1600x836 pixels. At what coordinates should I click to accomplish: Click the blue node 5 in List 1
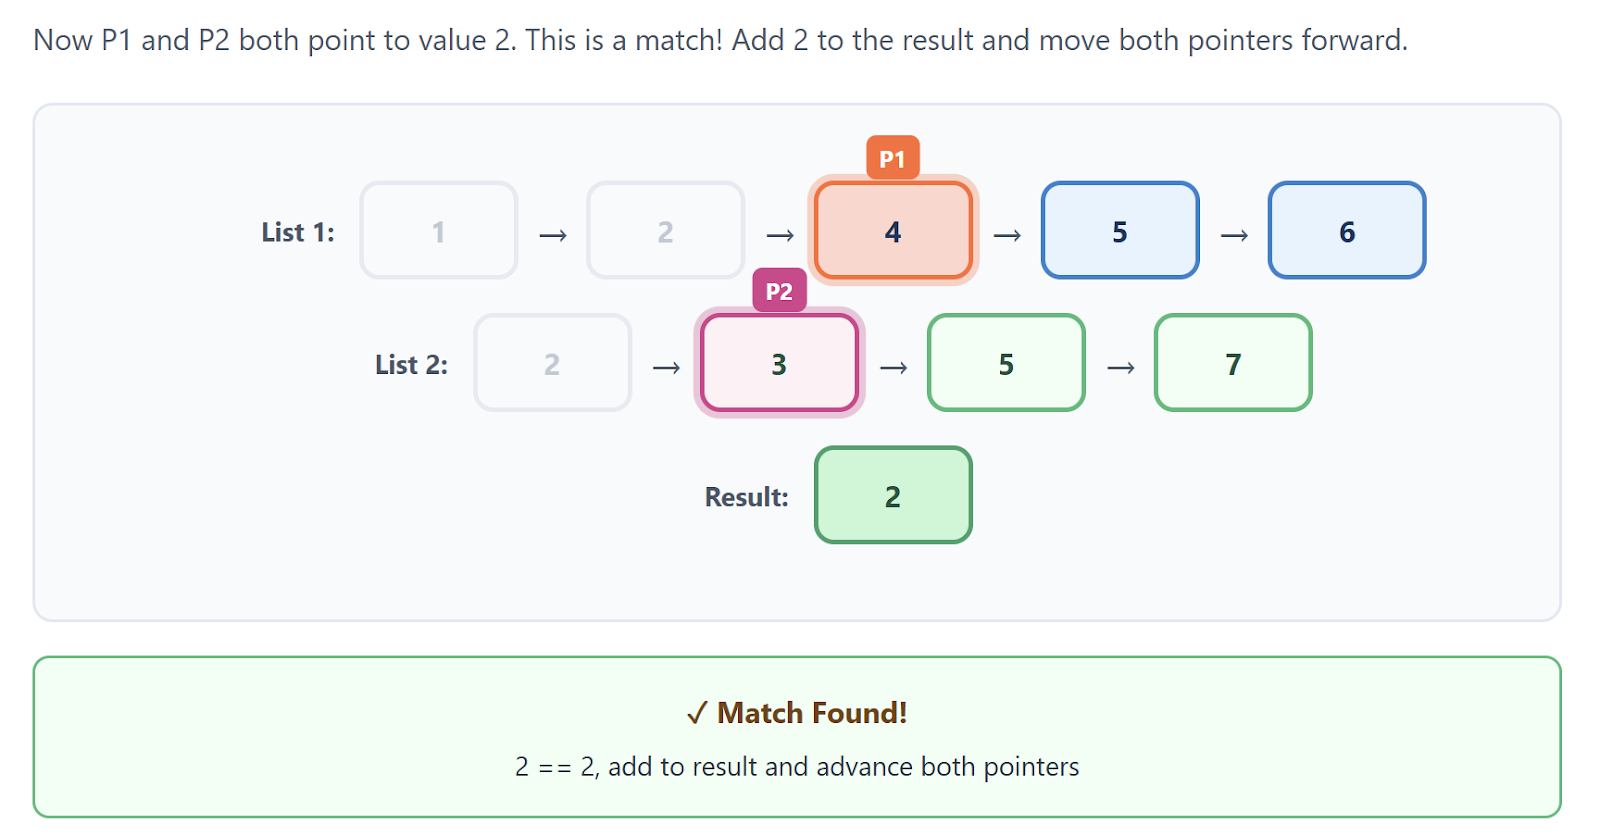[x=1120, y=231]
